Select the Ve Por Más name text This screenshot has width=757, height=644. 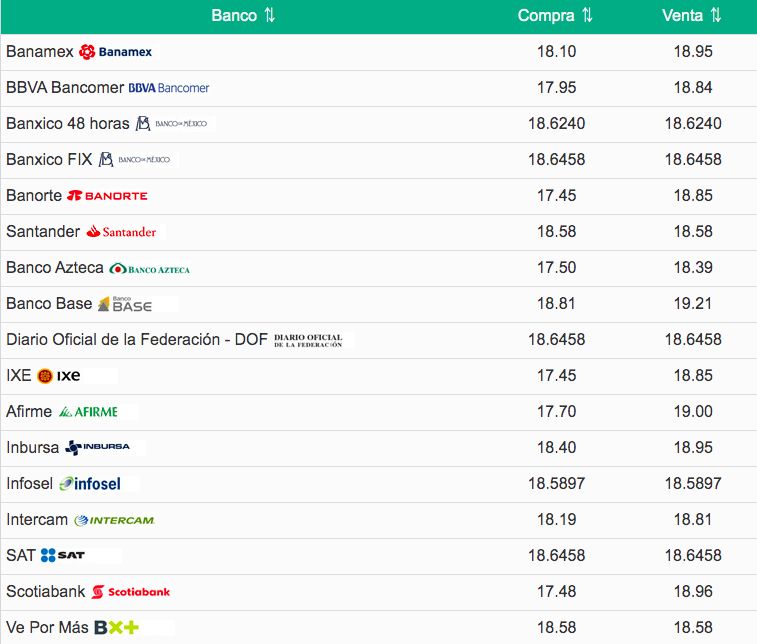47,628
